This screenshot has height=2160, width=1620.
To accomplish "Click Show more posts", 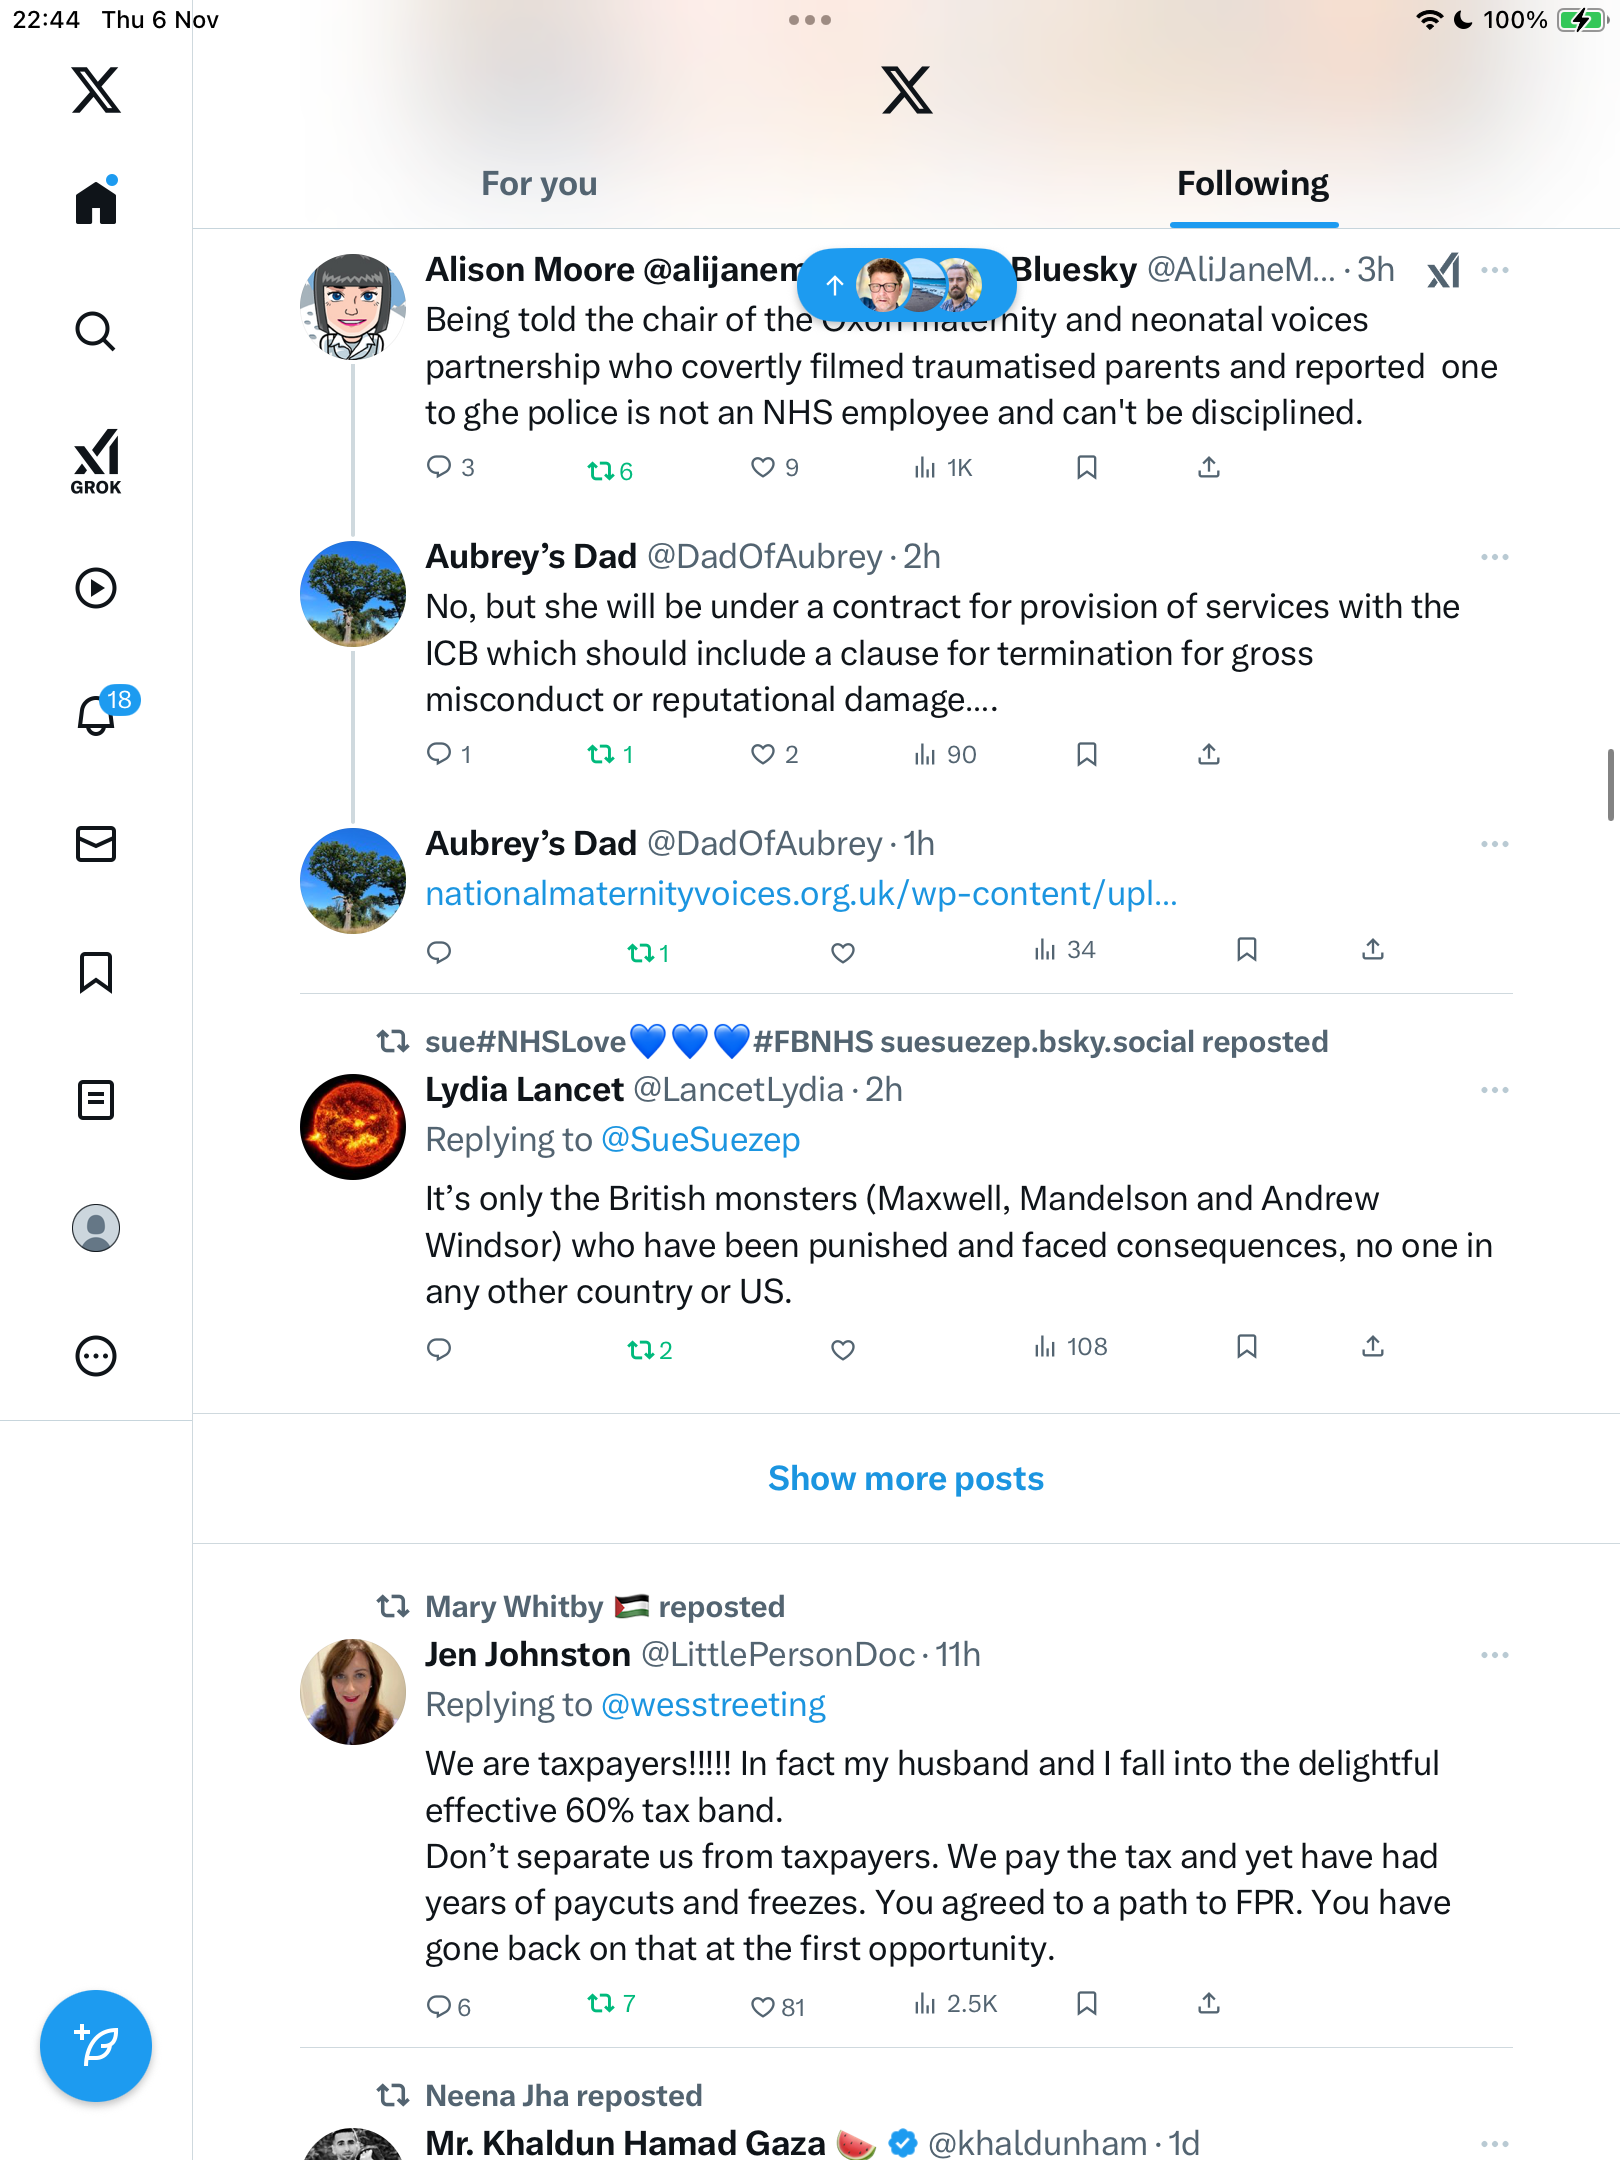I will pyautogui.click(x=906, y=1478).
